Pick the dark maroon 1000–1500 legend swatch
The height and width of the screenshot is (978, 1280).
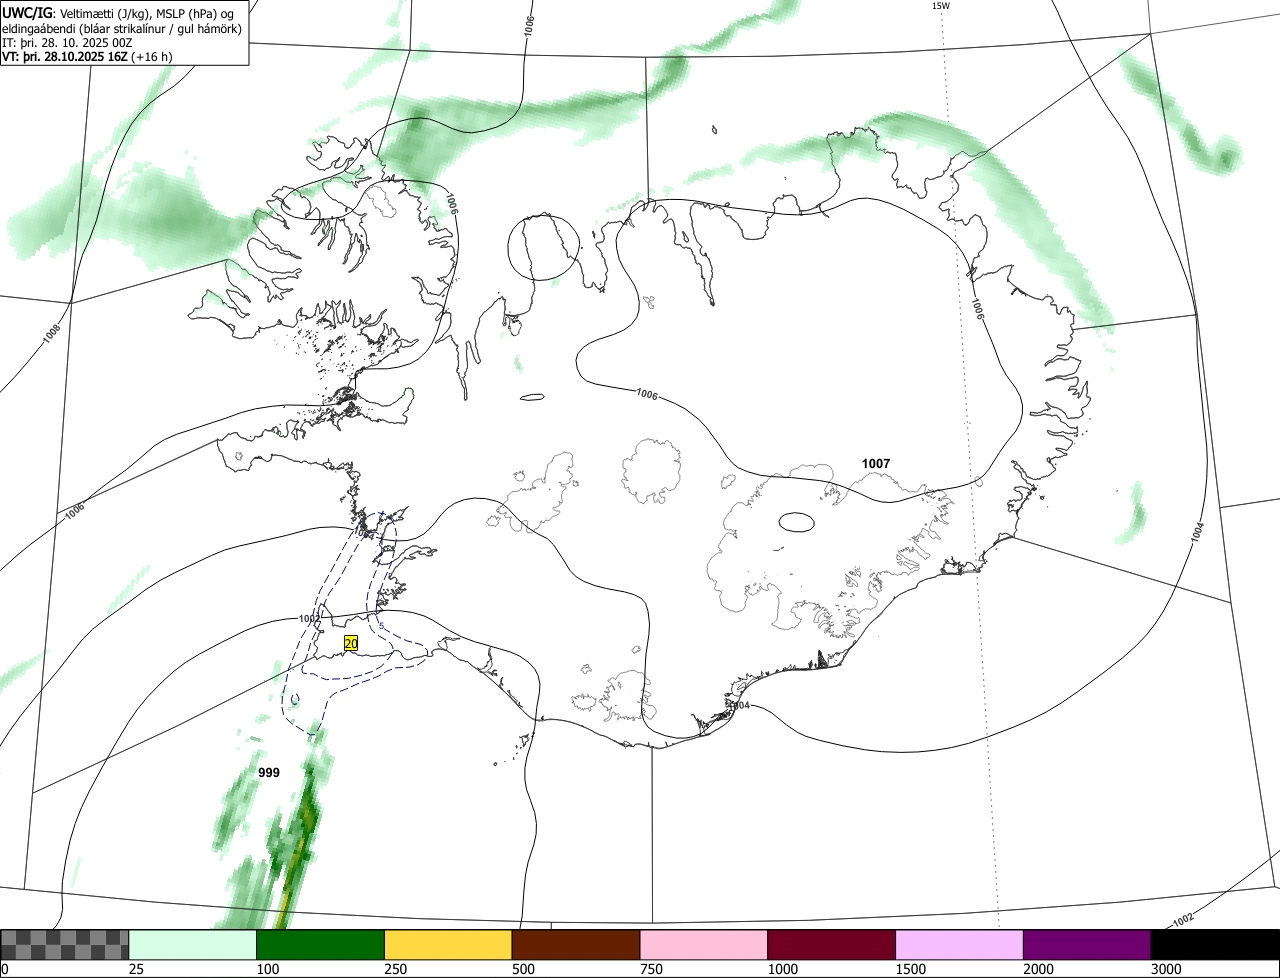(832, 945)
